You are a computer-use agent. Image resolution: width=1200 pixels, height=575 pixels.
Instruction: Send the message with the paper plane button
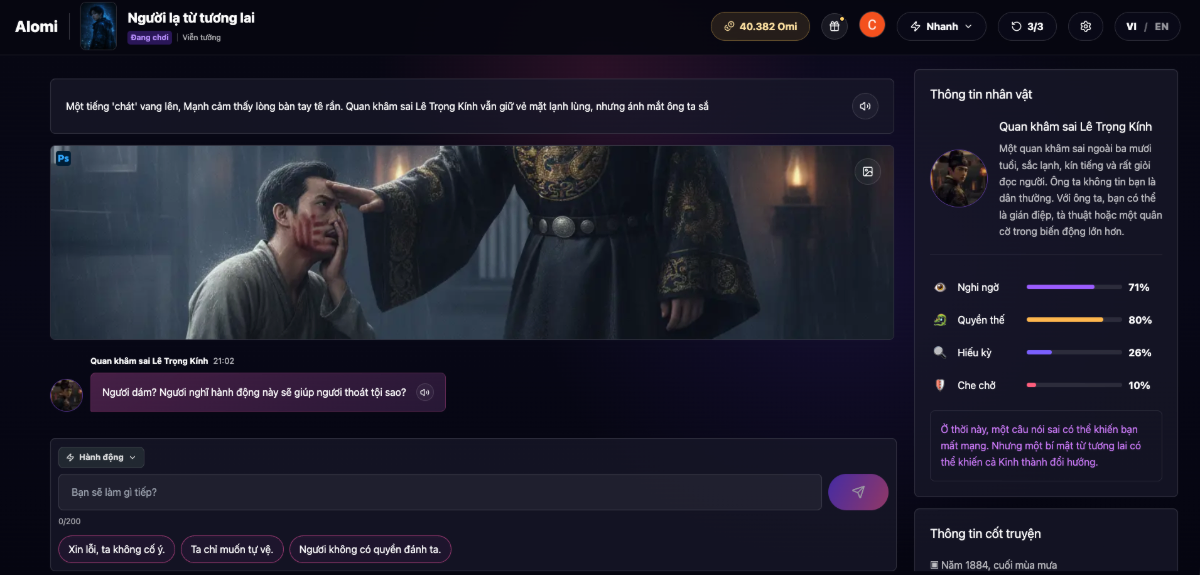point(858,492)
